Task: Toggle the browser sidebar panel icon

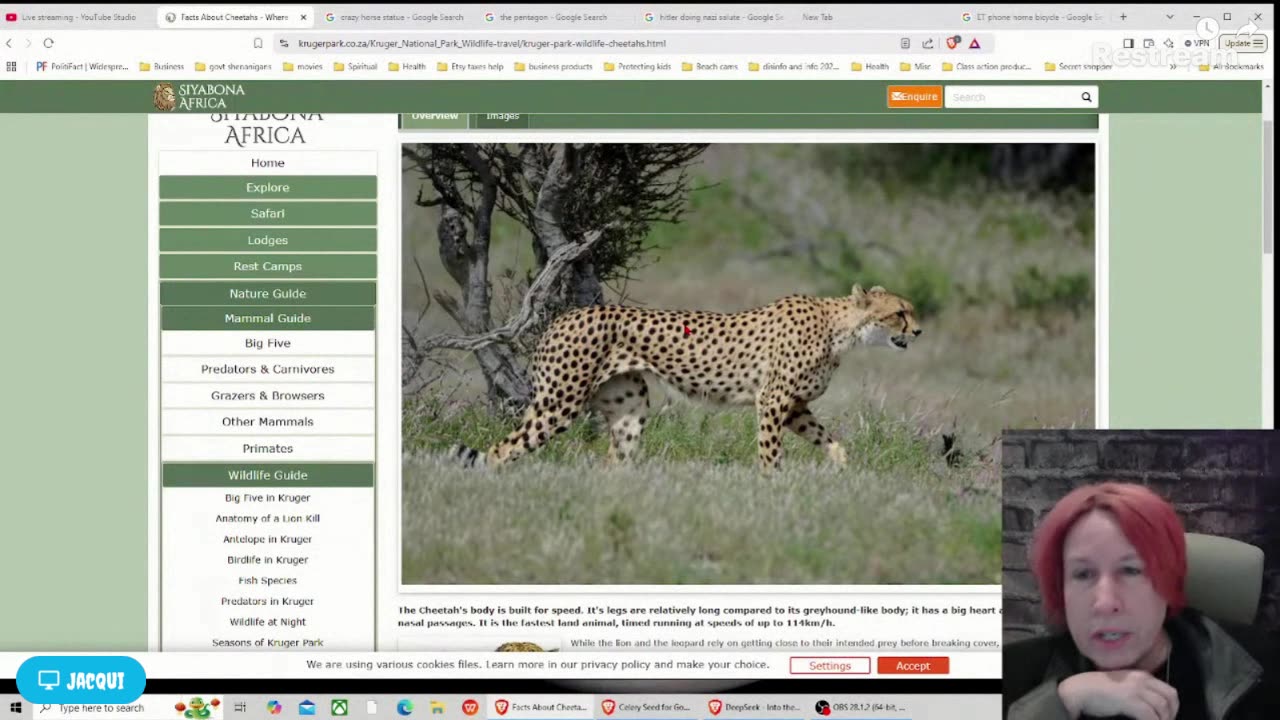Action: (1128, 43)
